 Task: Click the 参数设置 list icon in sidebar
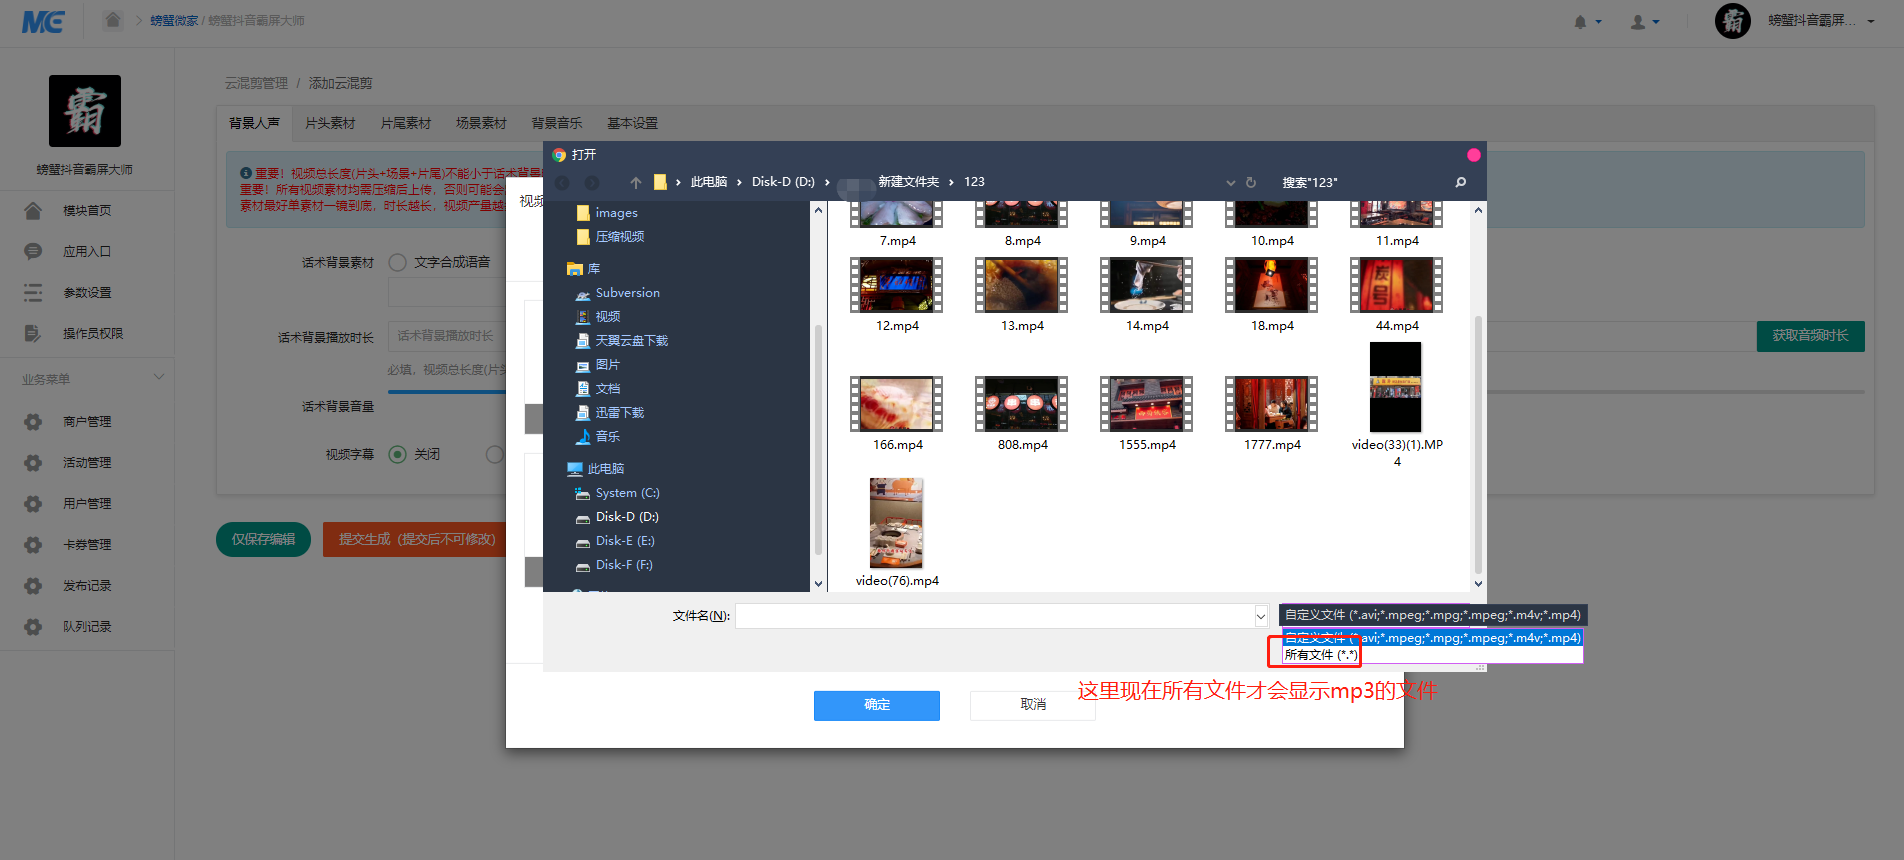33,292
